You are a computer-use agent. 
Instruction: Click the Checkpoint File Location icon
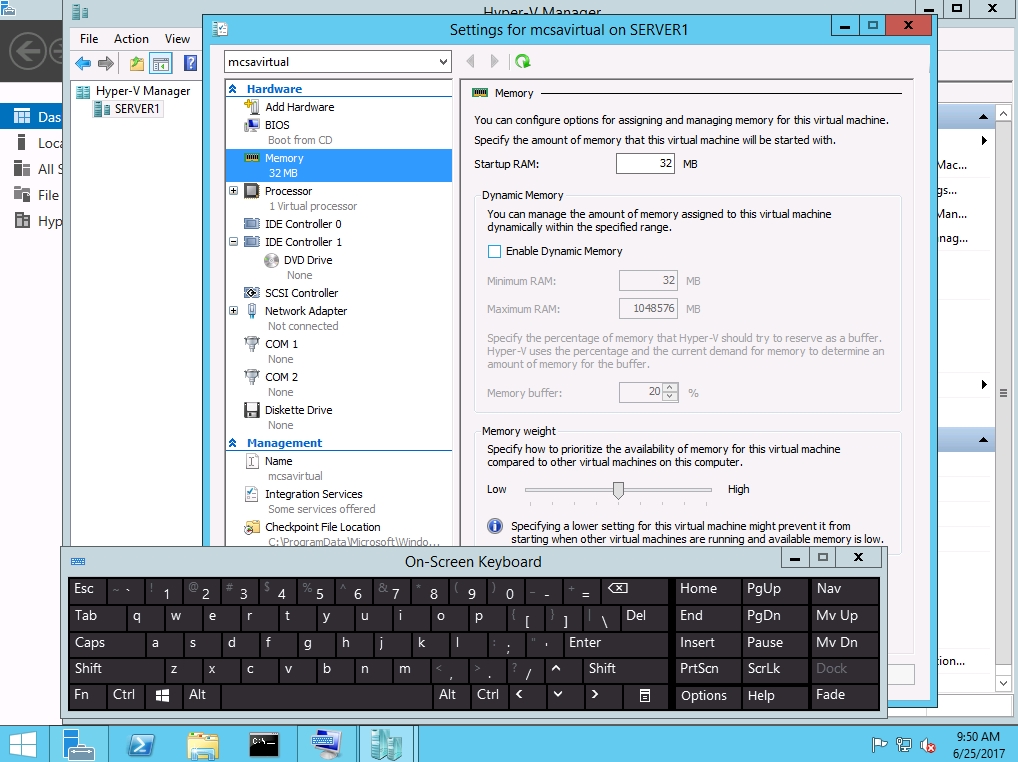pos(251,527)
